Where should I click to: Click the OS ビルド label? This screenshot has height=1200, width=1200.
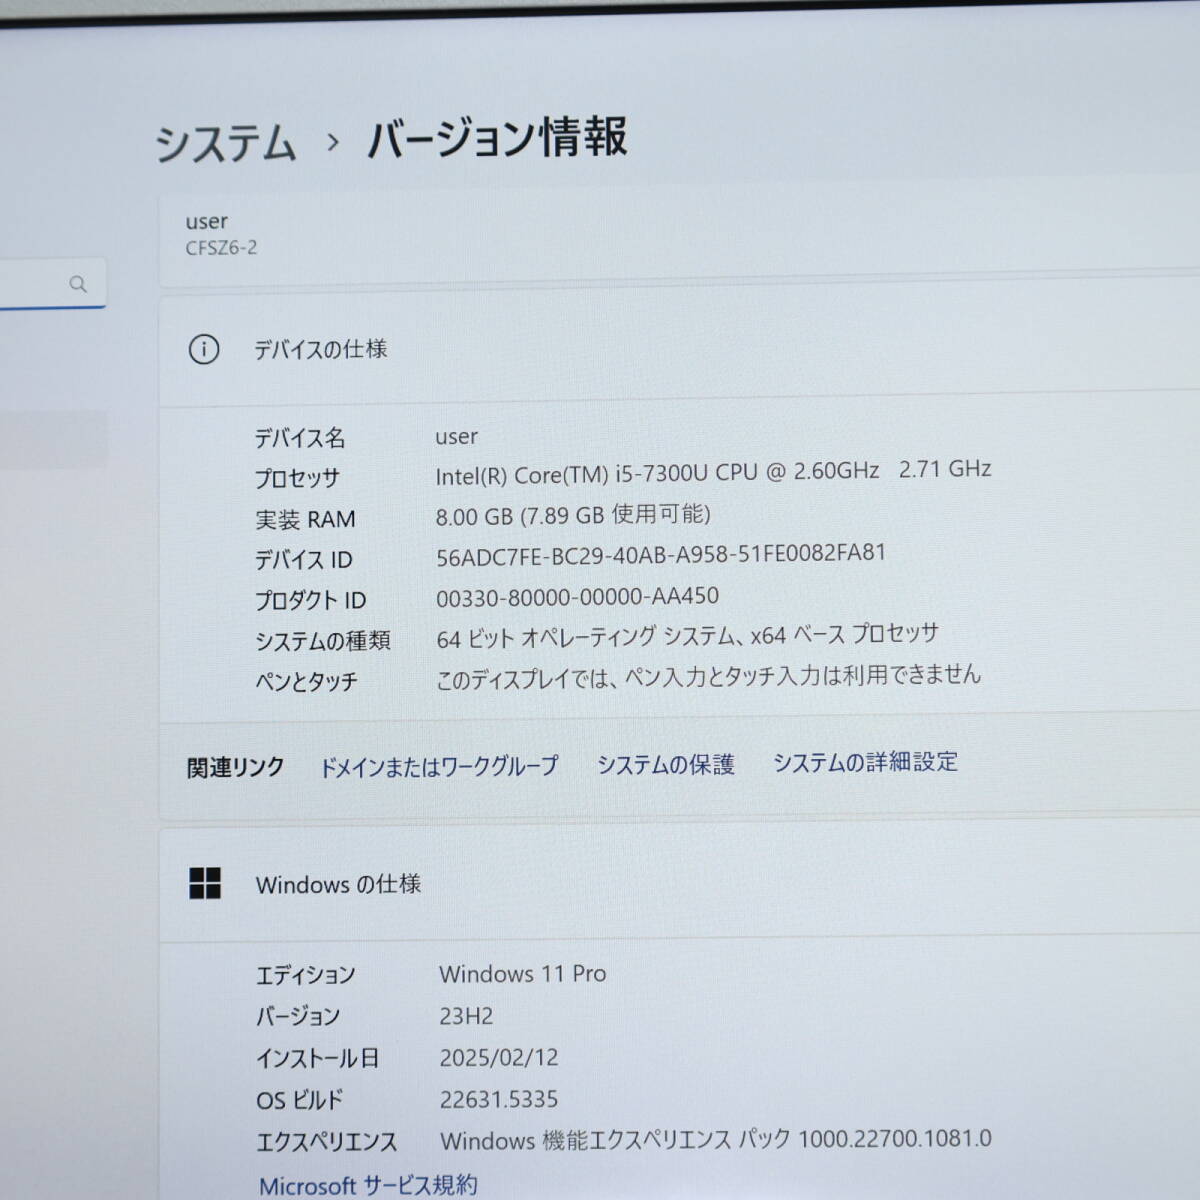(300, 1100)
